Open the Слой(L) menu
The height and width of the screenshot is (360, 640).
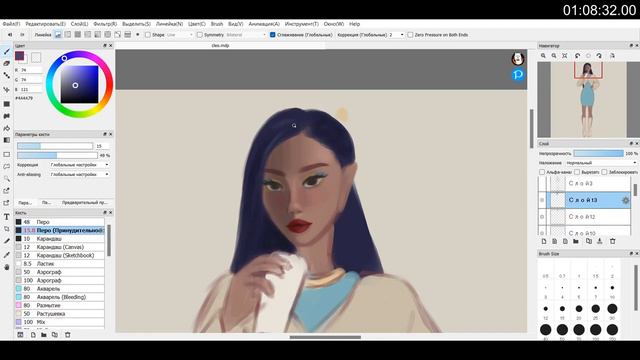(79, 24)
